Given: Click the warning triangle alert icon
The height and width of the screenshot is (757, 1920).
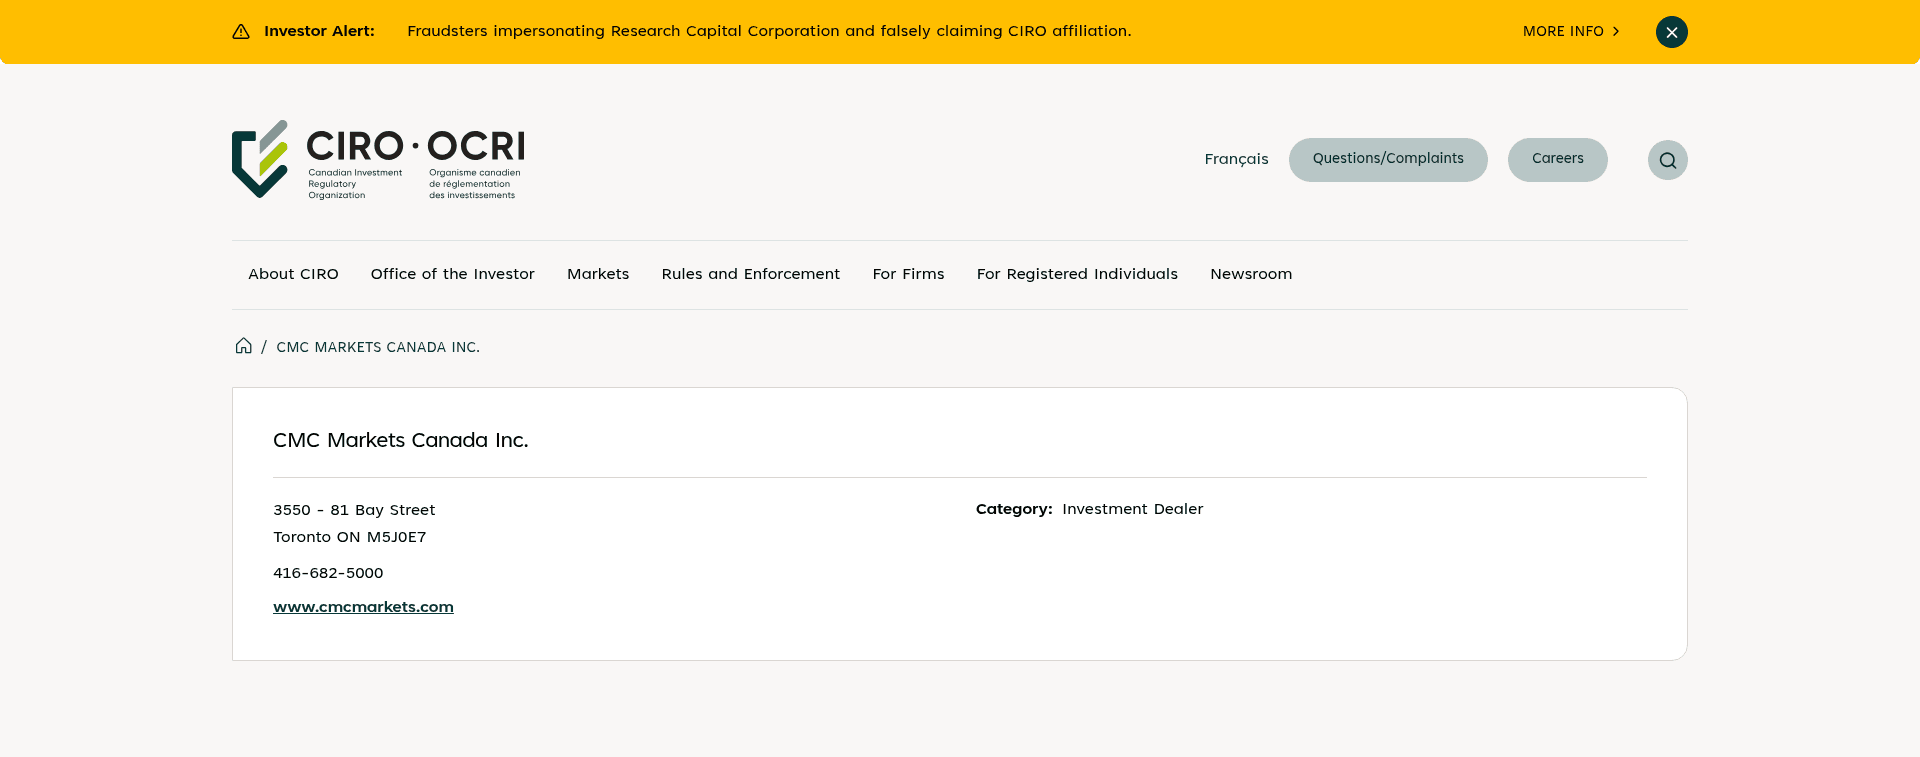Looking at the screenshot, I should coord(241,32).
